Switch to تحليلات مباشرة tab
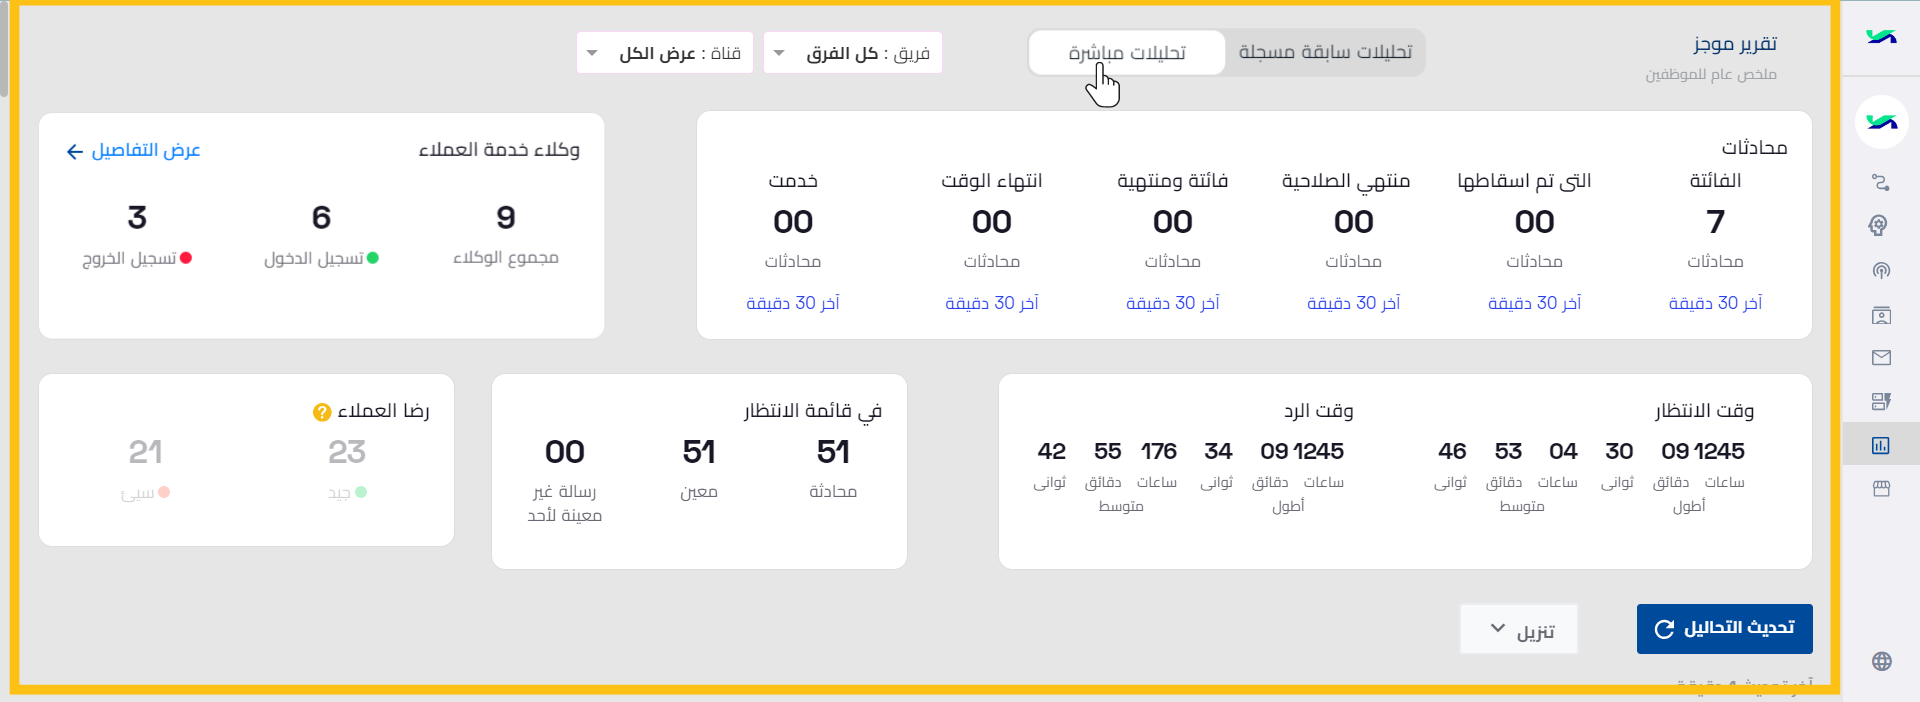Viewport: 1920px width, 702px height. 1127,52
